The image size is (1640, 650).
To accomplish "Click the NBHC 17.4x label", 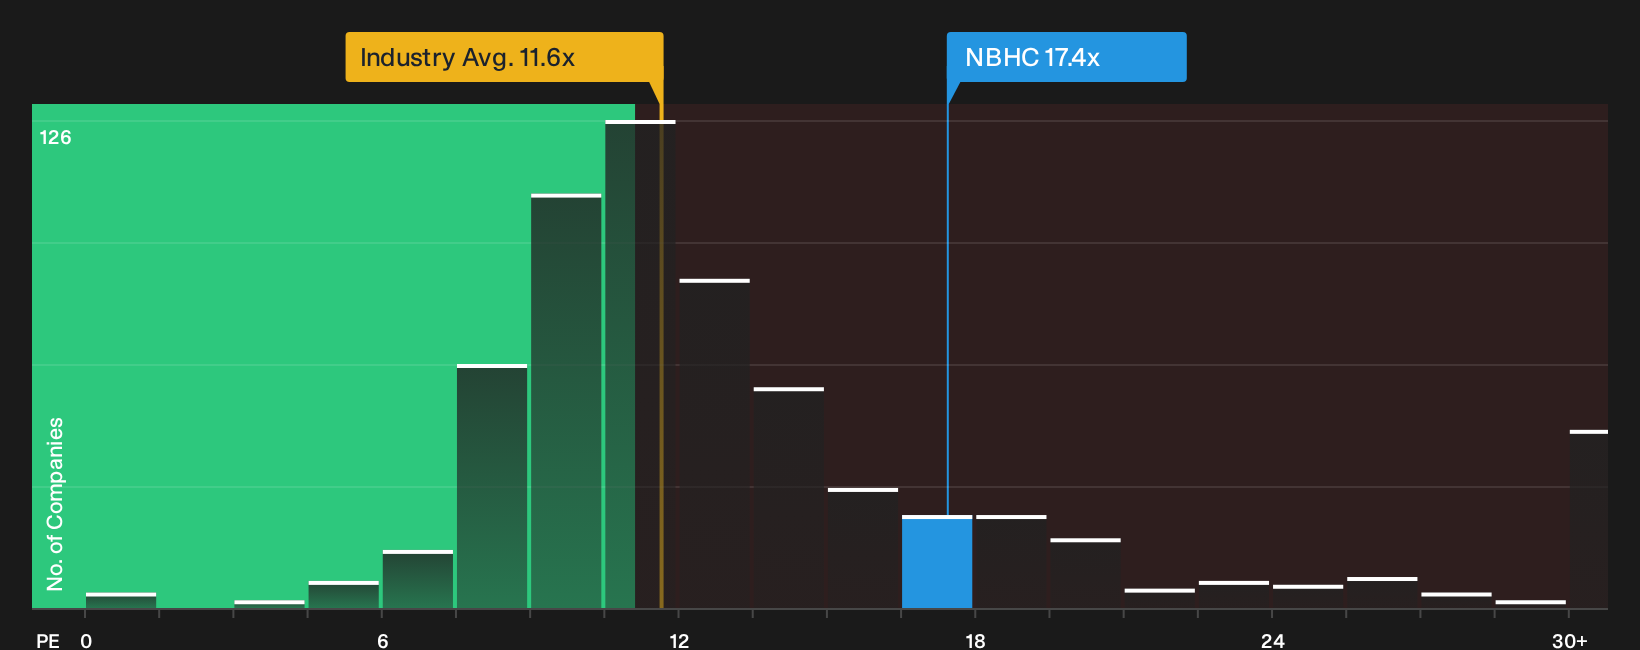I will pyautogui.click(x=1066, y=57).
